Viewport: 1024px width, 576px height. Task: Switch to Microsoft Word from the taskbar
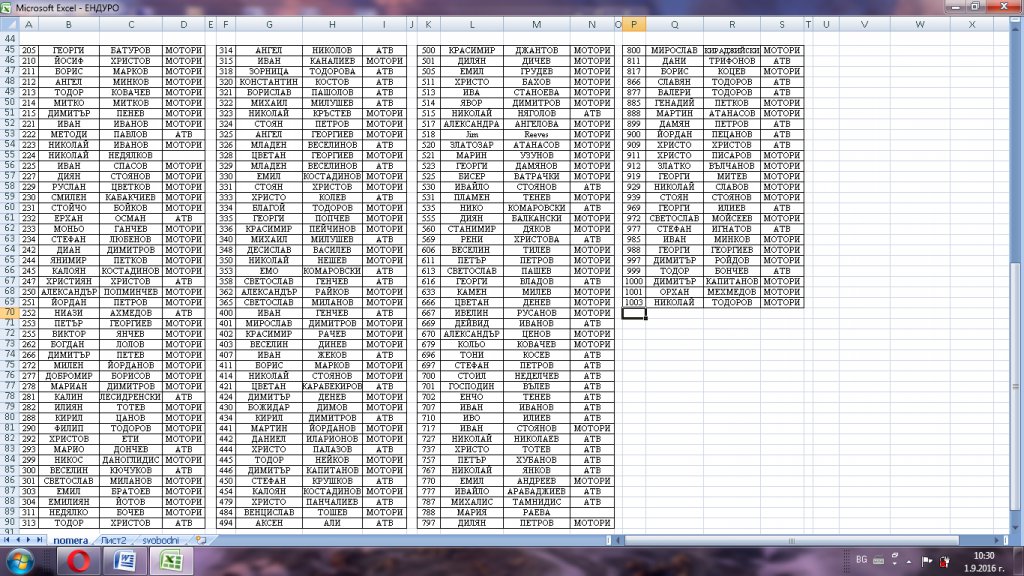pos(124,562)
